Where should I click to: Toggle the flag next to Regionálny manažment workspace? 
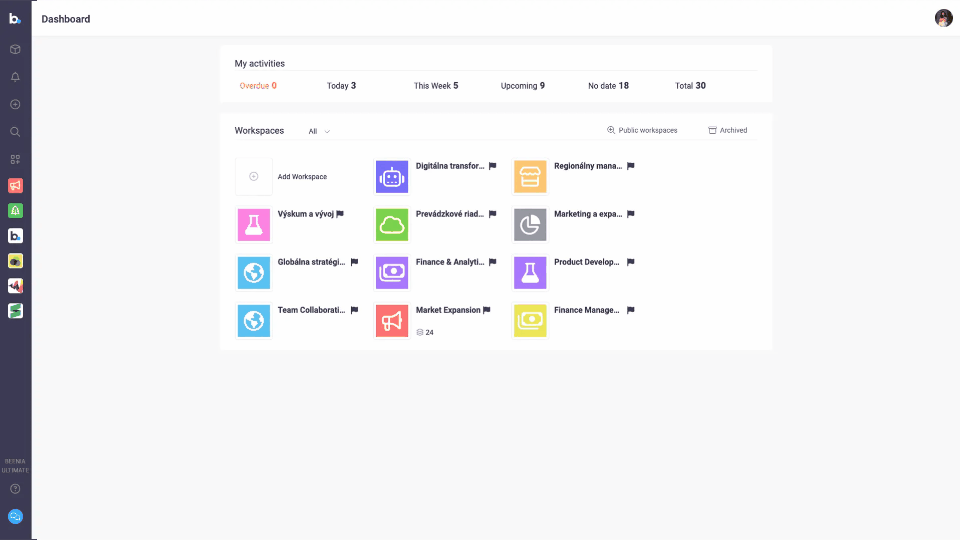point(631,166)
